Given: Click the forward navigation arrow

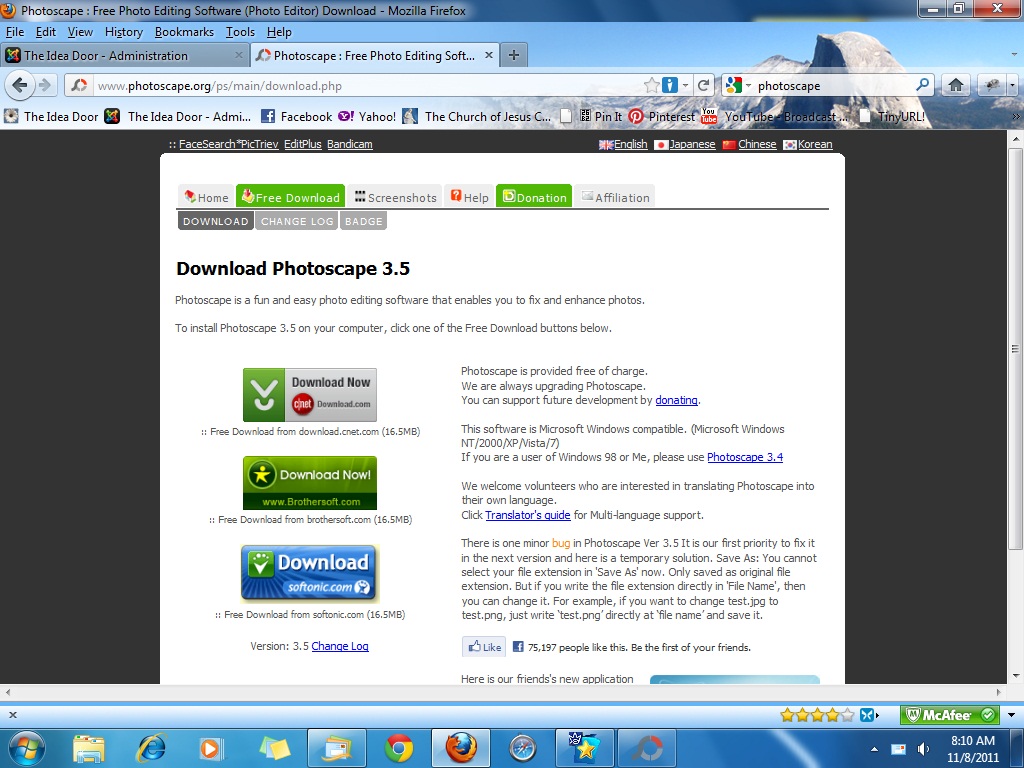Looking at the screenshot, I should coord(44,85).
